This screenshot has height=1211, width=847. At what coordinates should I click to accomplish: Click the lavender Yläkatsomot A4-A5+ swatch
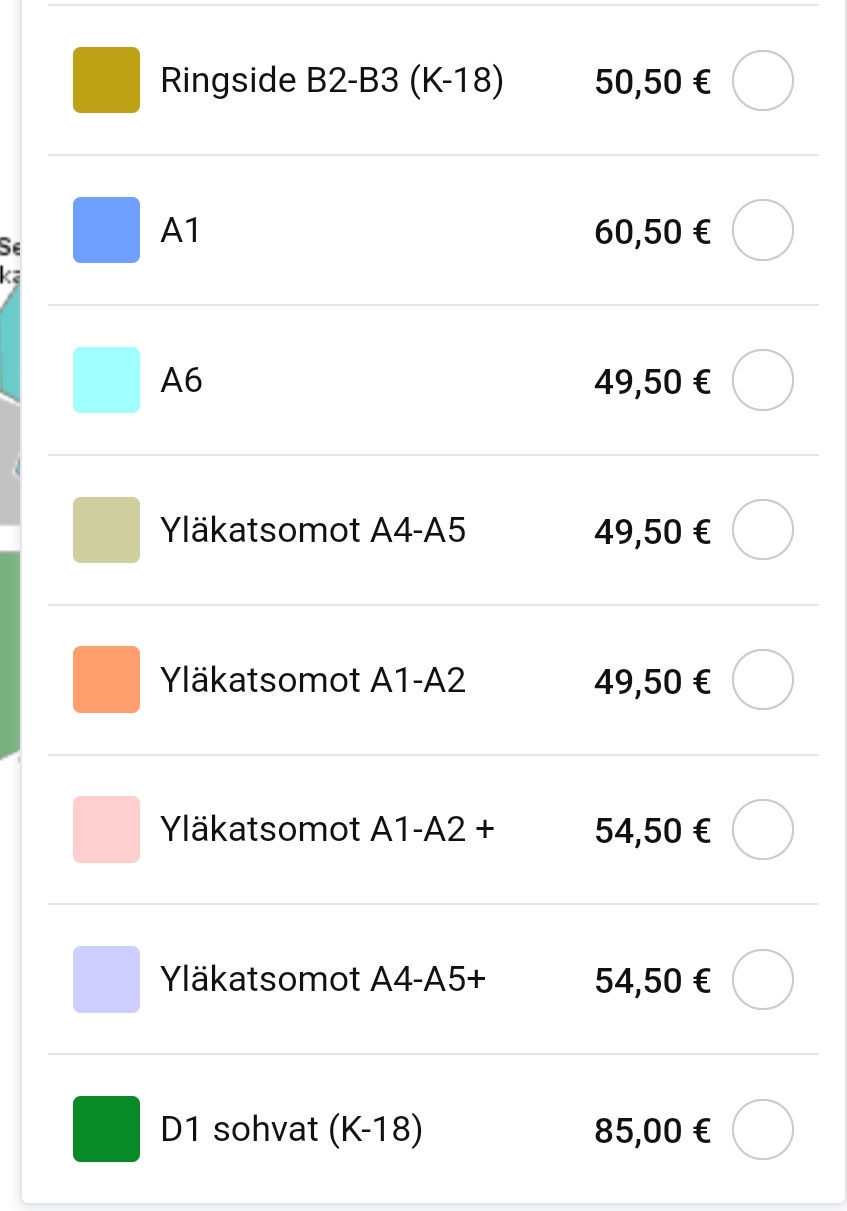[x=106, y=980]
